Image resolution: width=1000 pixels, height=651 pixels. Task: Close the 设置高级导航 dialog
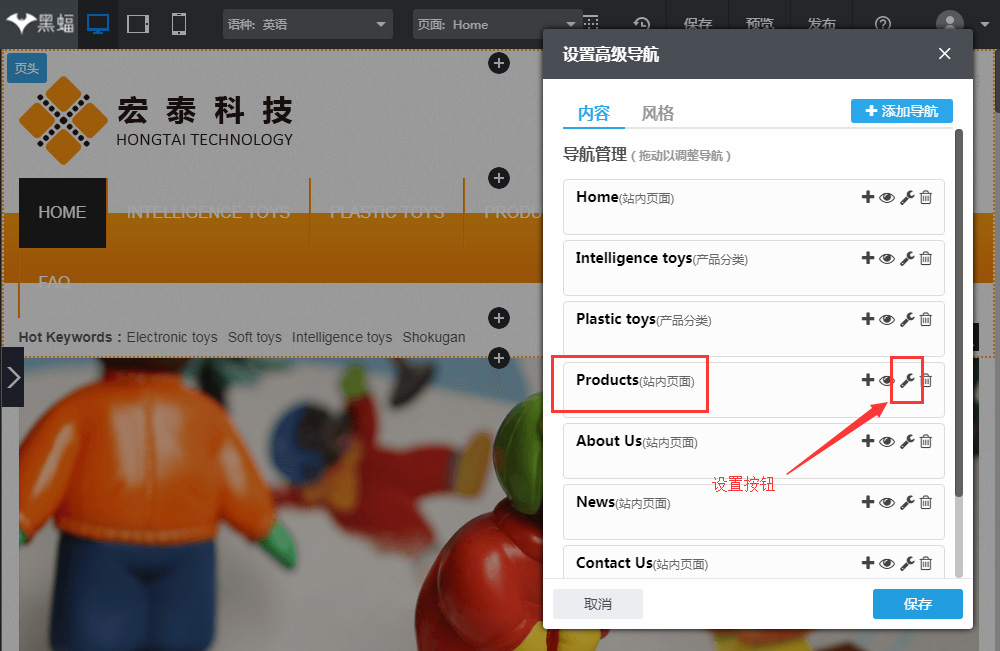[x=944, y=54]
